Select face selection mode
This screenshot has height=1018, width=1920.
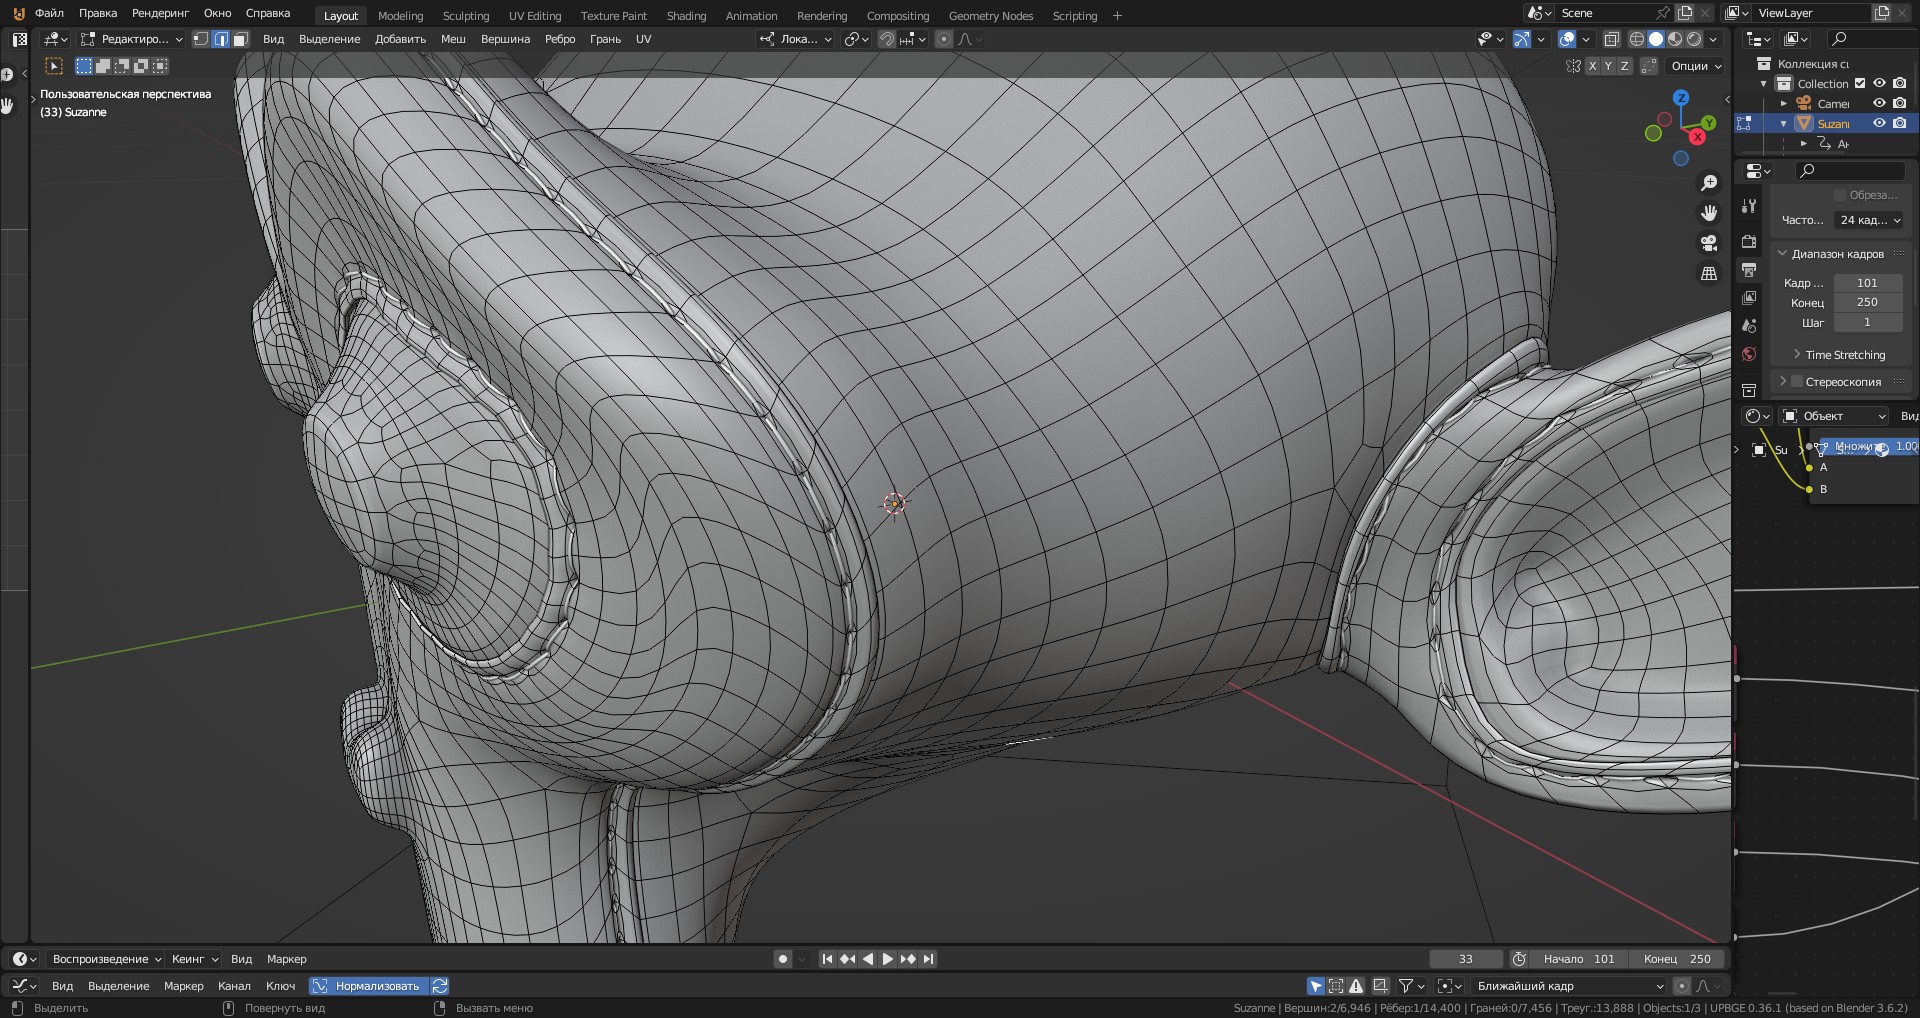pyautogui.click(x=240, y=39)
